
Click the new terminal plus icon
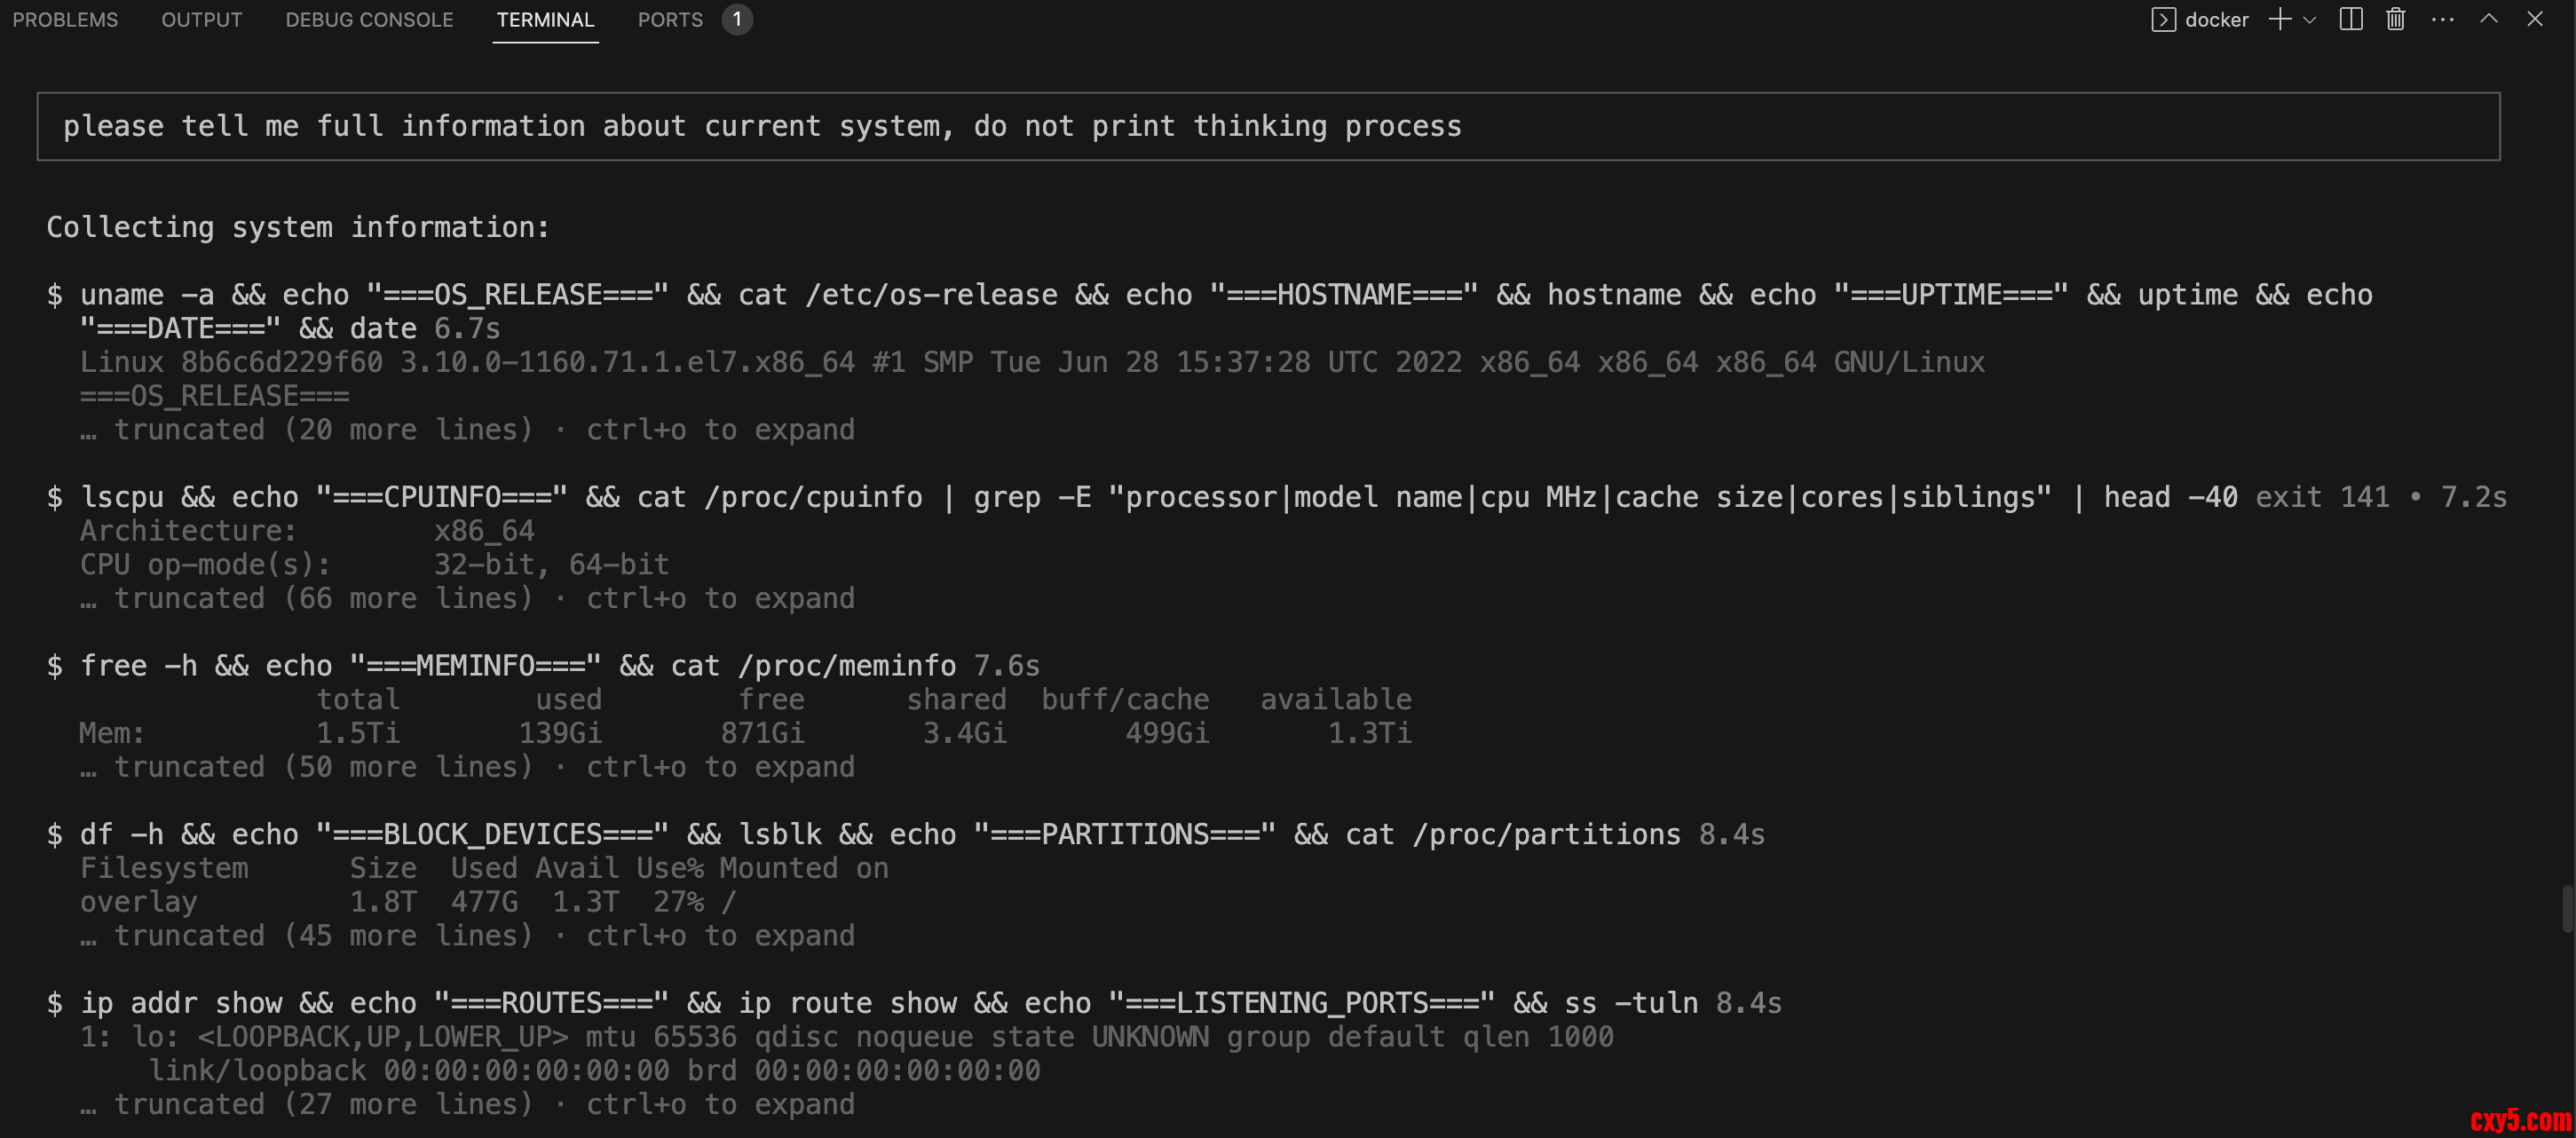[x=2279, y=20]
